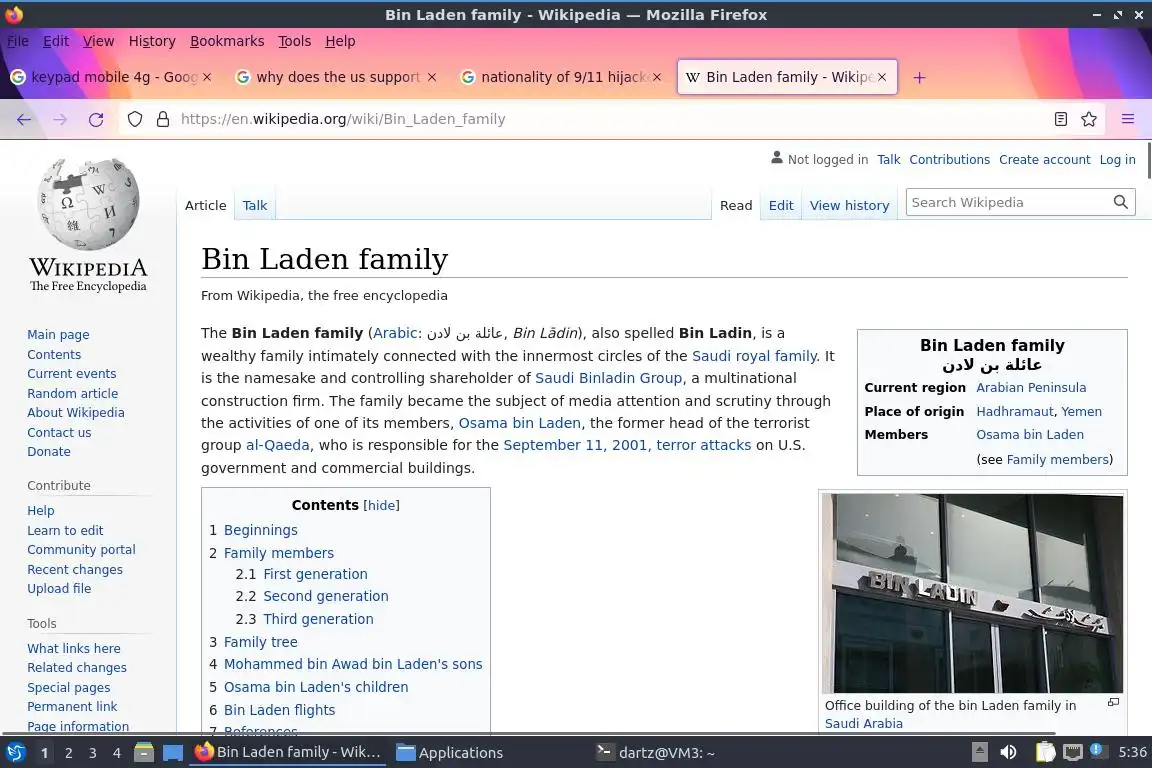The width and height of the screenshot is (1152, 768).
Task: Open the clipboard manager tray icon
Action: [1045, 753]
